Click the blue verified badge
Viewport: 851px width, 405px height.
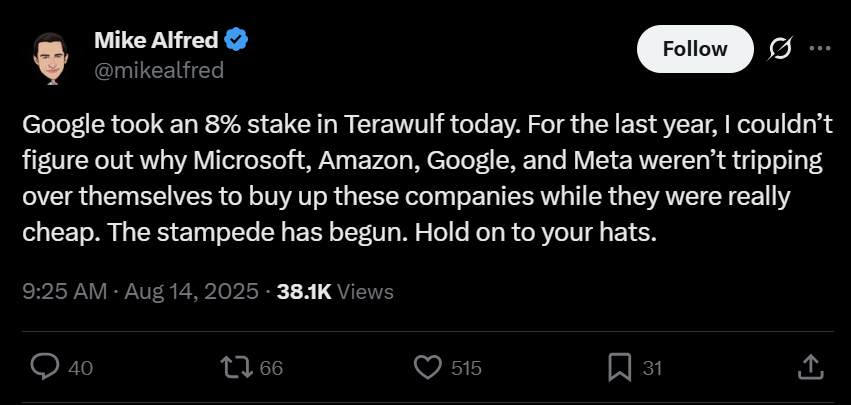236,41
